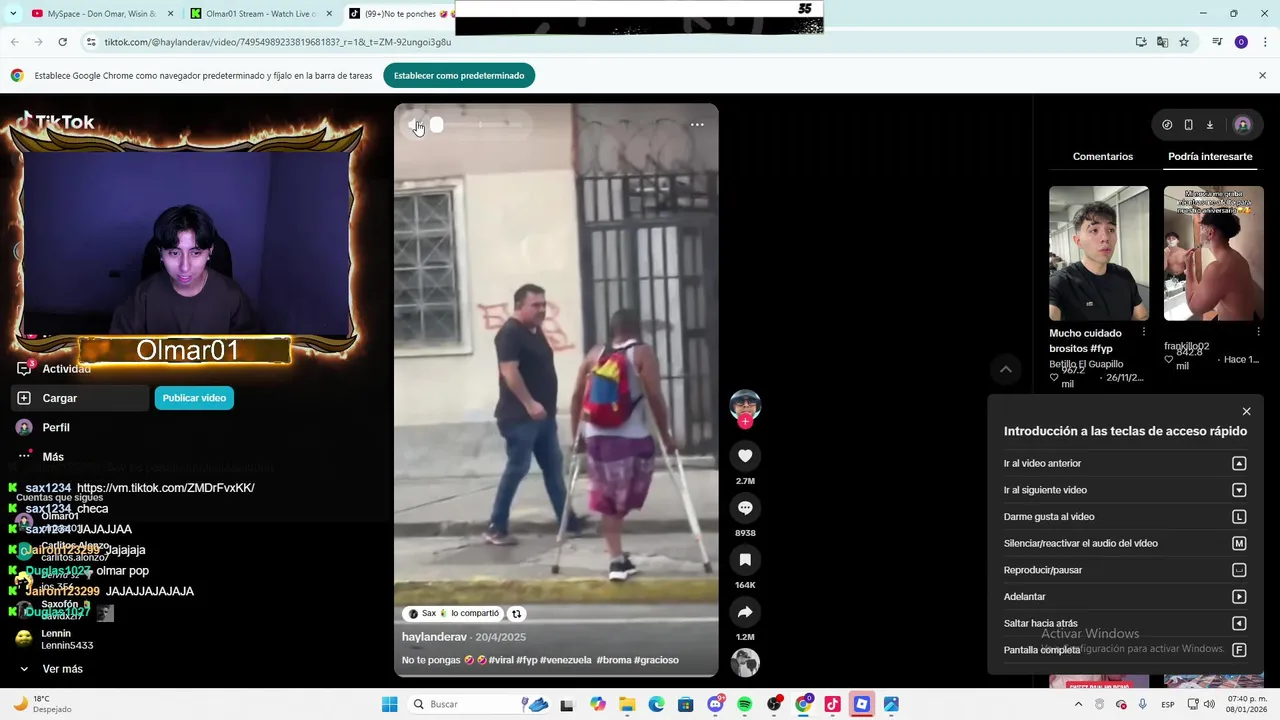Click the download desktop app icon
The width and height of the screenshot is (1280, 720).
(x=1209, y=125)
